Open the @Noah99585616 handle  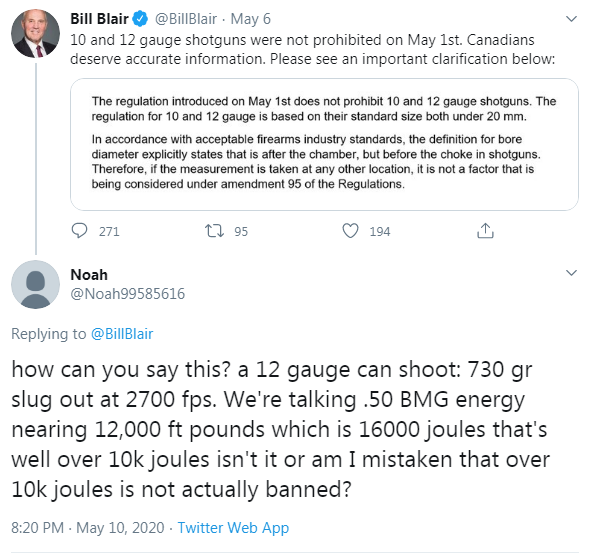click(x=128, y=294)
